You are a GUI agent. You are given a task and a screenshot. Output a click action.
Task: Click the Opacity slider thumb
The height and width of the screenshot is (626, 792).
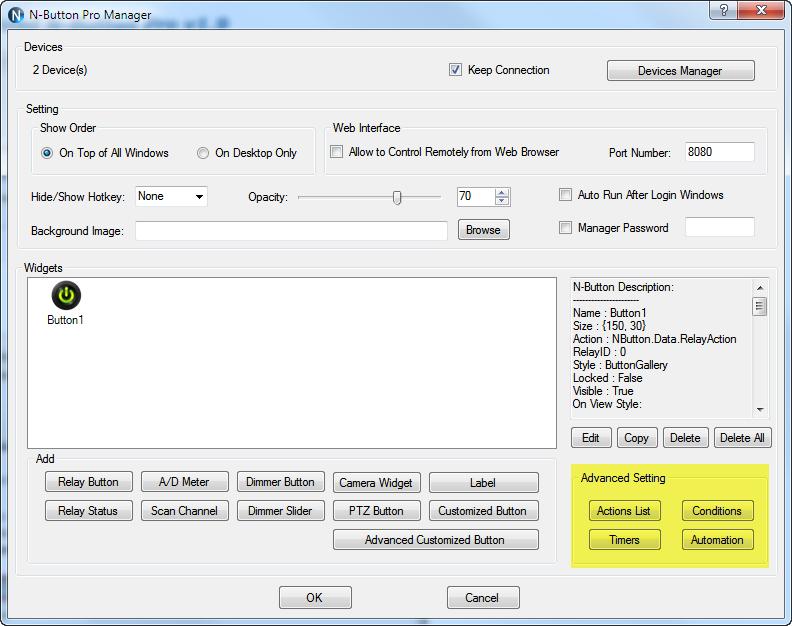coord(397,198)
